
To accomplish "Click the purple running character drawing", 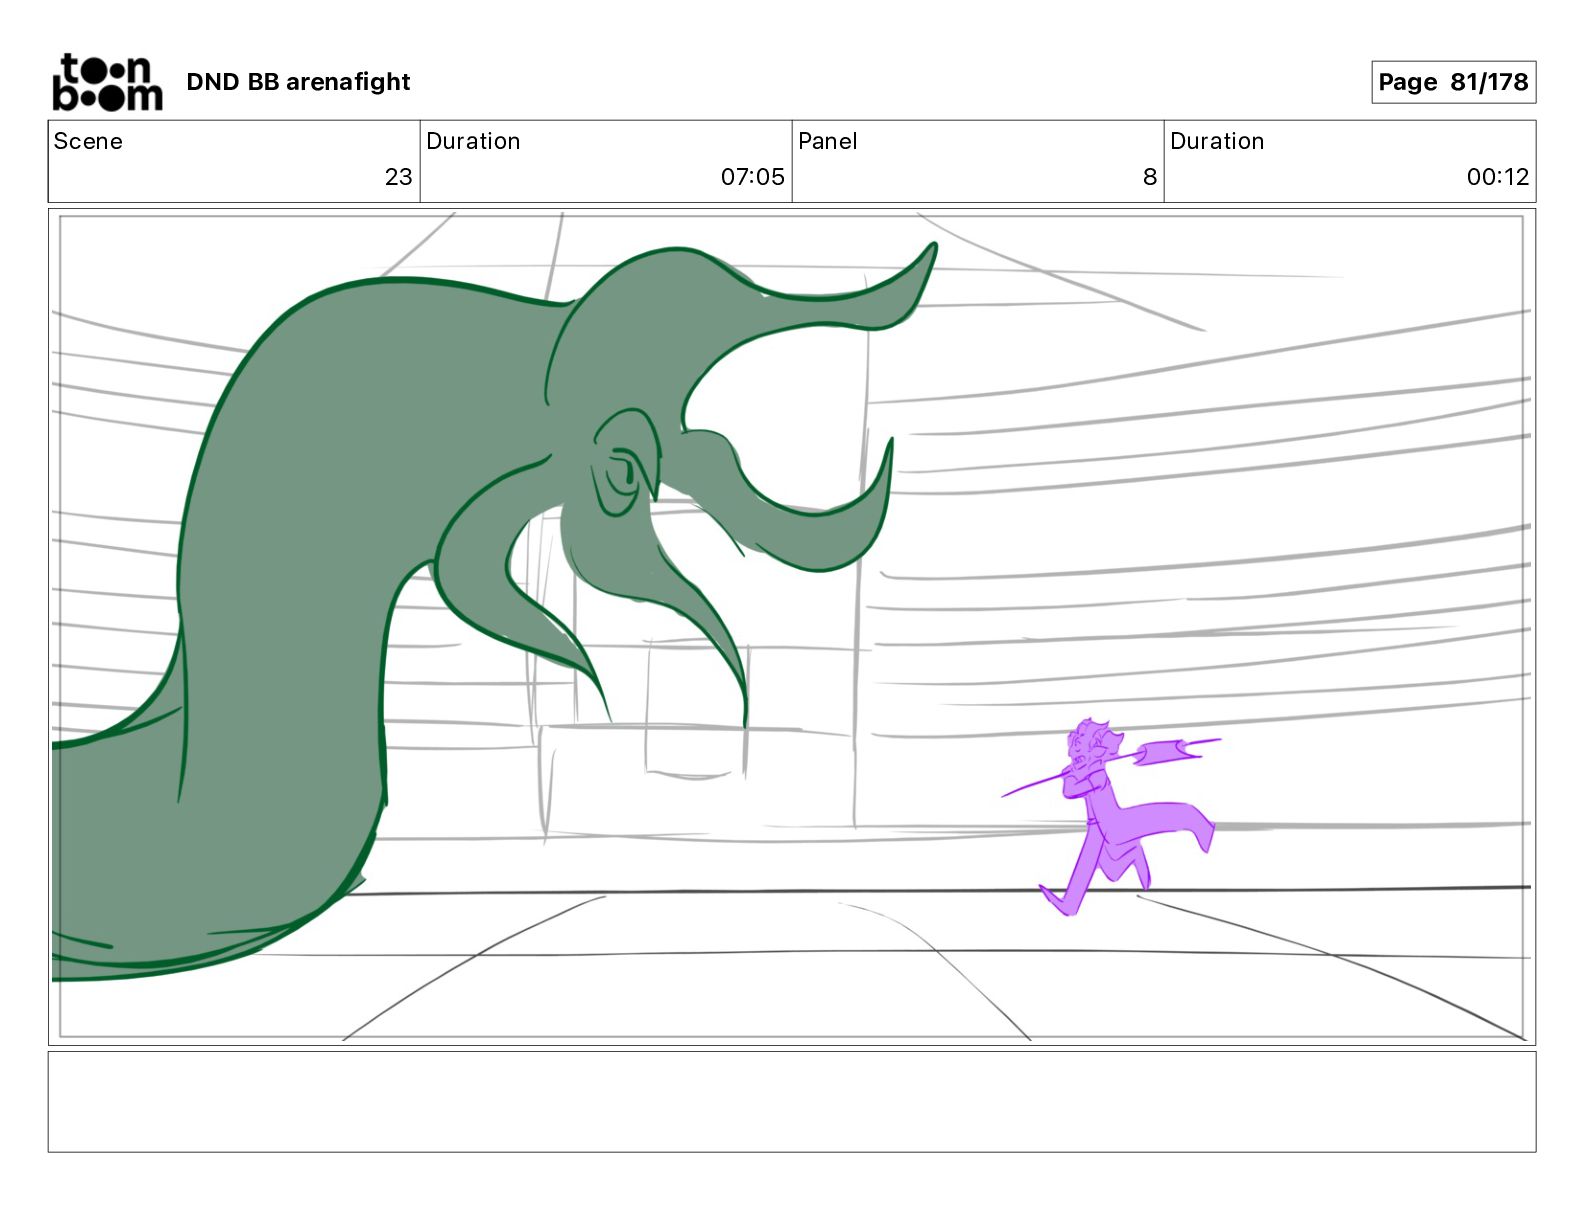I will click(1110, 815).
